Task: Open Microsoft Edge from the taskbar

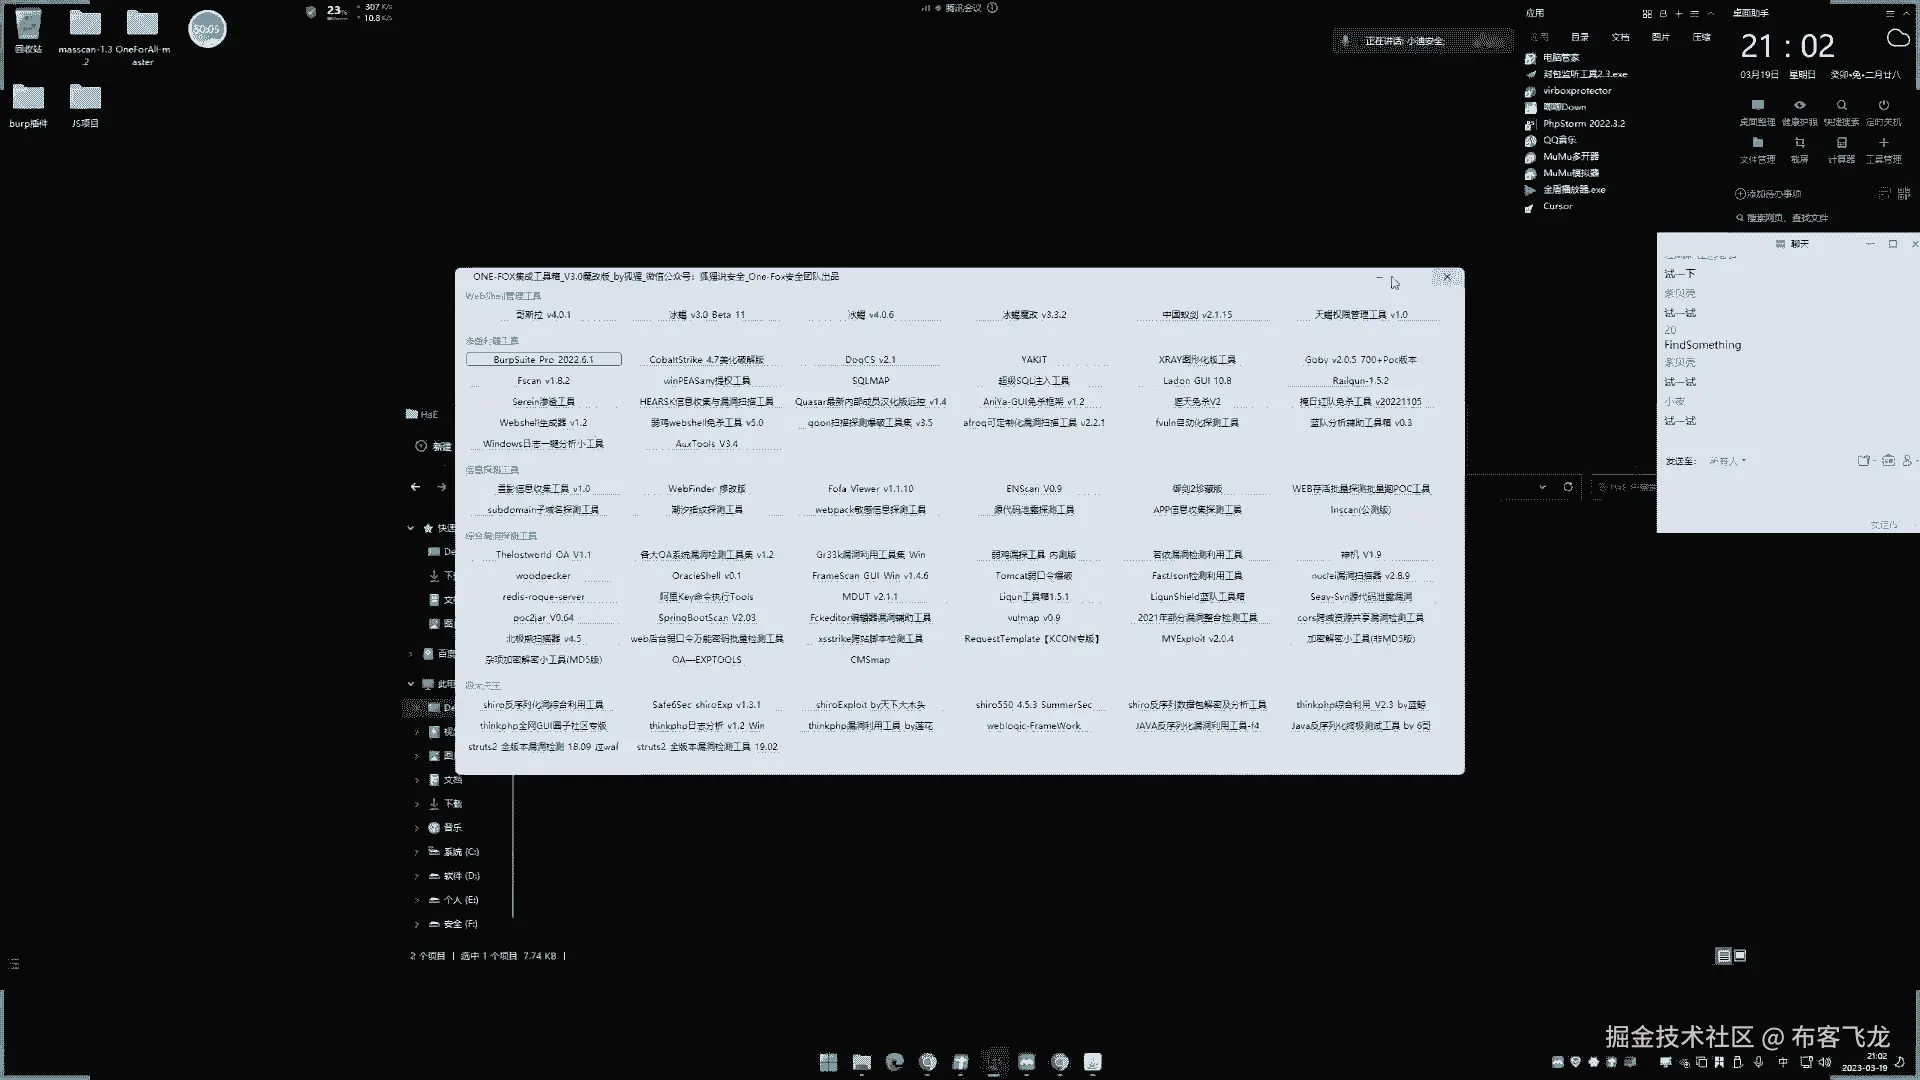Action: pyautogui.click(x=894, y=1062)
